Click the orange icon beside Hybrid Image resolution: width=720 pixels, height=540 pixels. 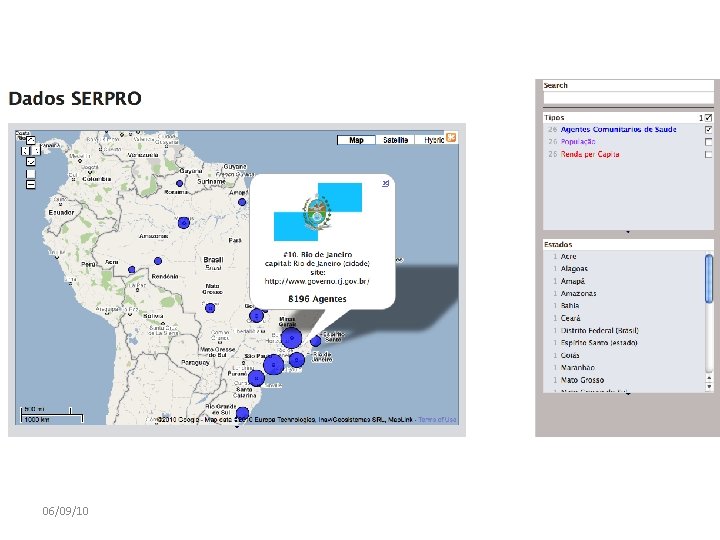(452, 137)
